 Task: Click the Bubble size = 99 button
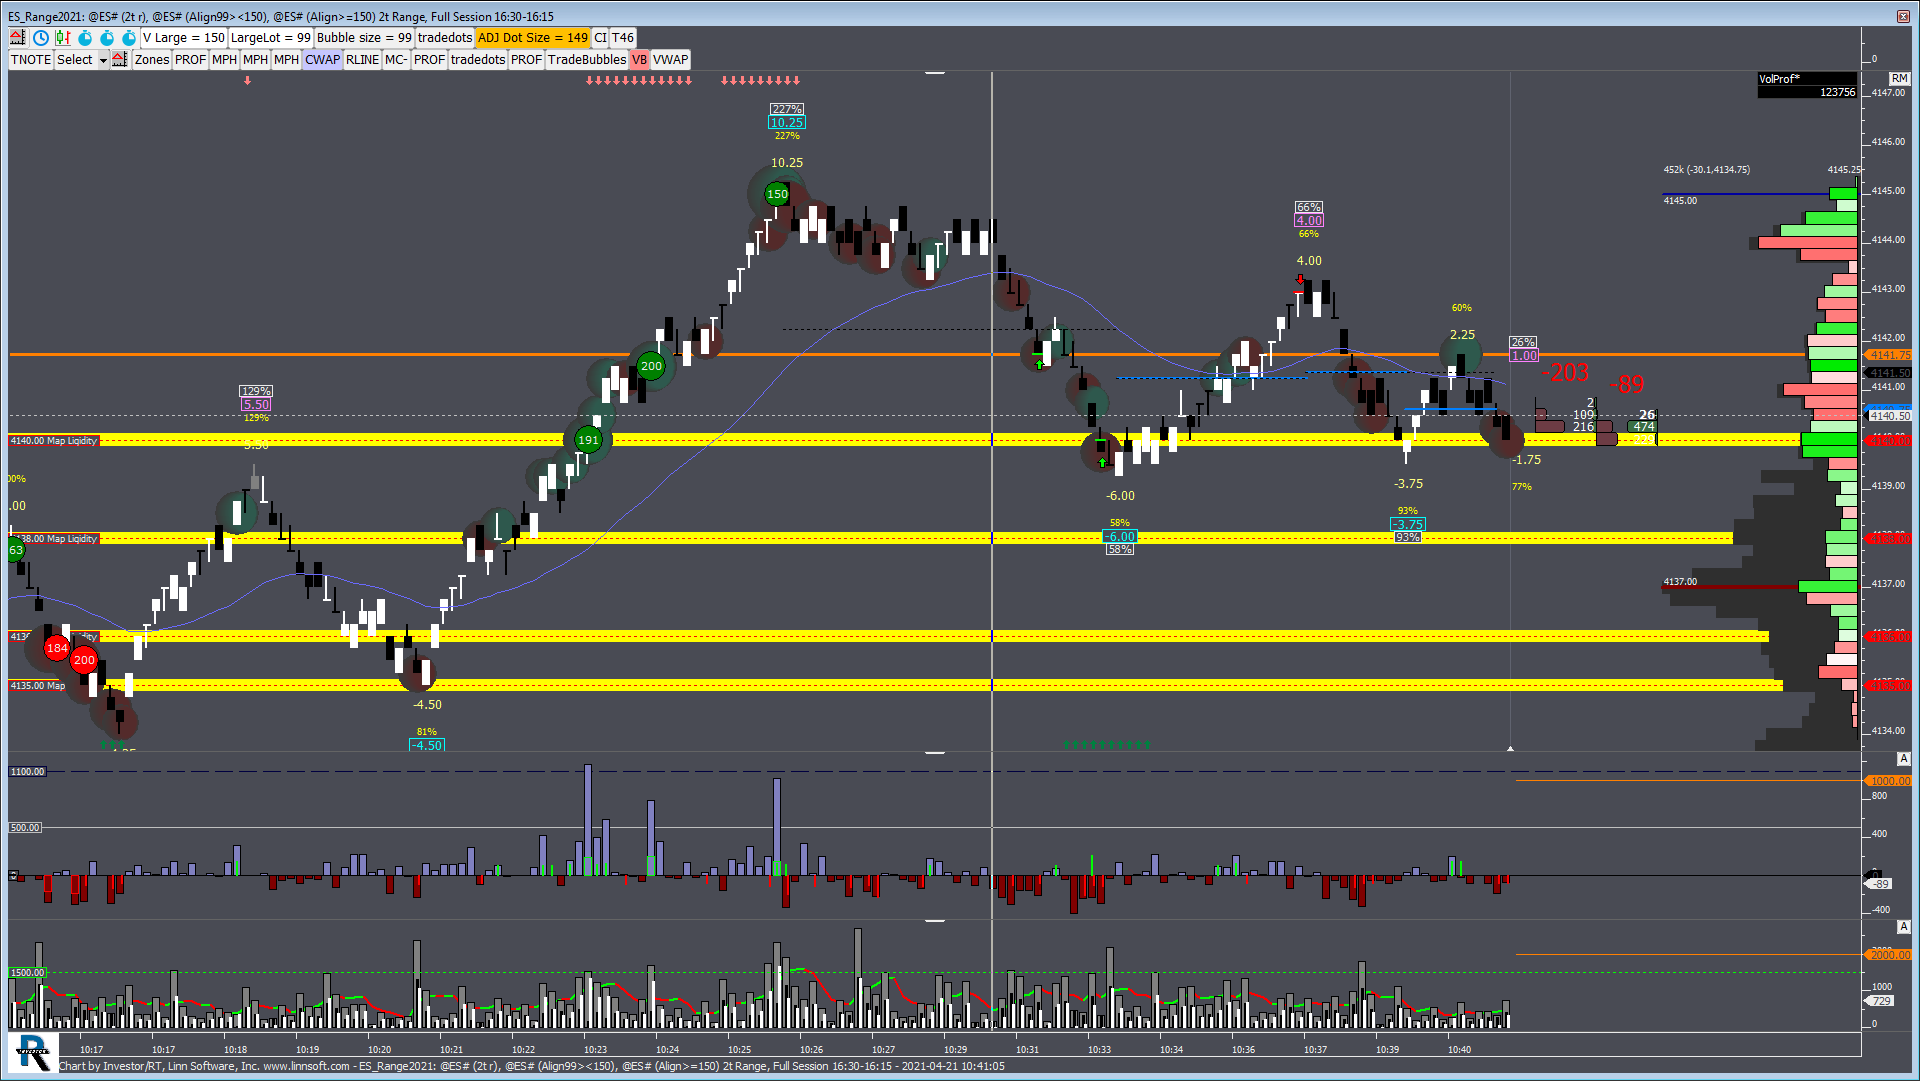pos(364,38)
